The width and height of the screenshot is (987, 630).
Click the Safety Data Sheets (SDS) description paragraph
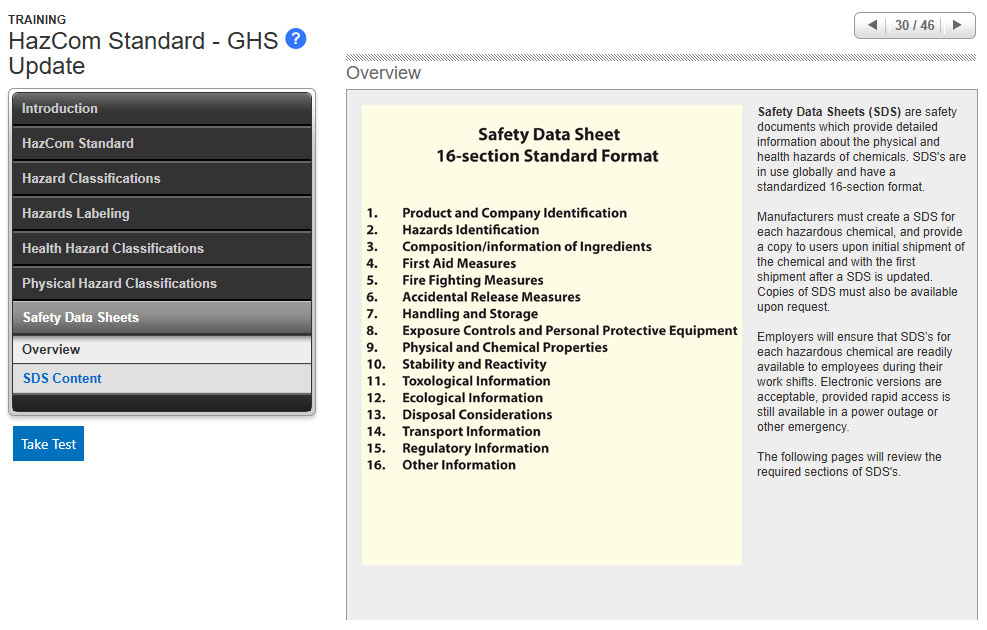point(861,149)
